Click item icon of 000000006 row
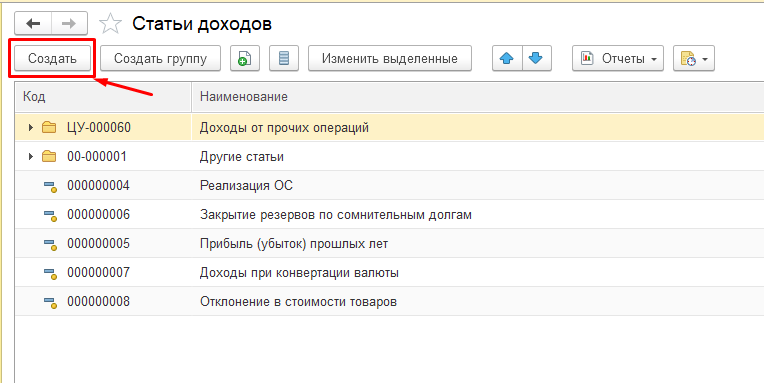764x383 pixels. (51, 215)
